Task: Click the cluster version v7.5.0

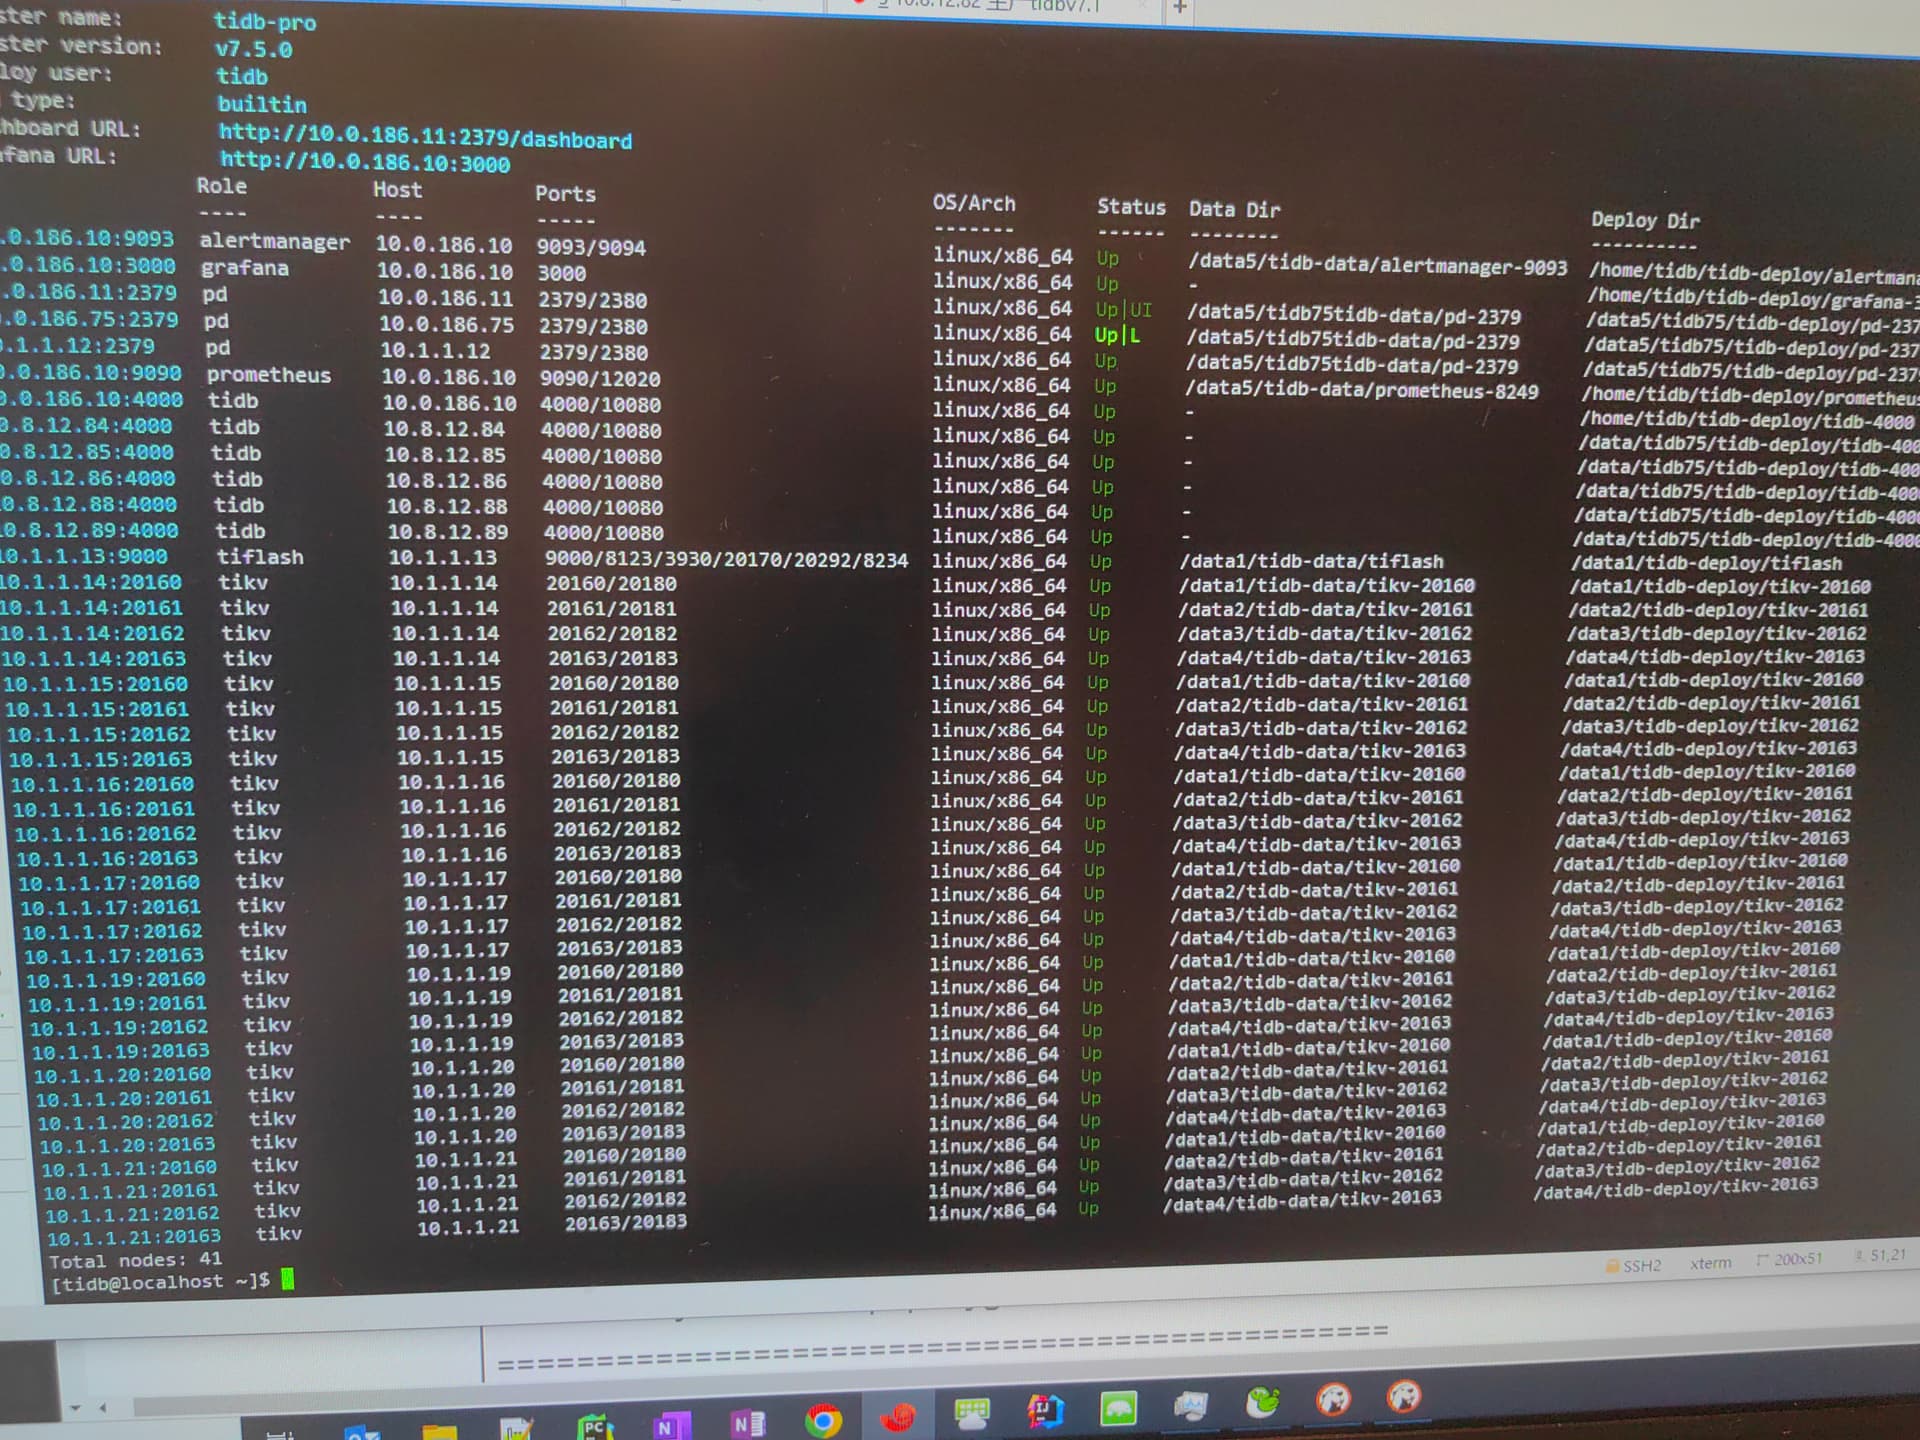Action: 253,48
